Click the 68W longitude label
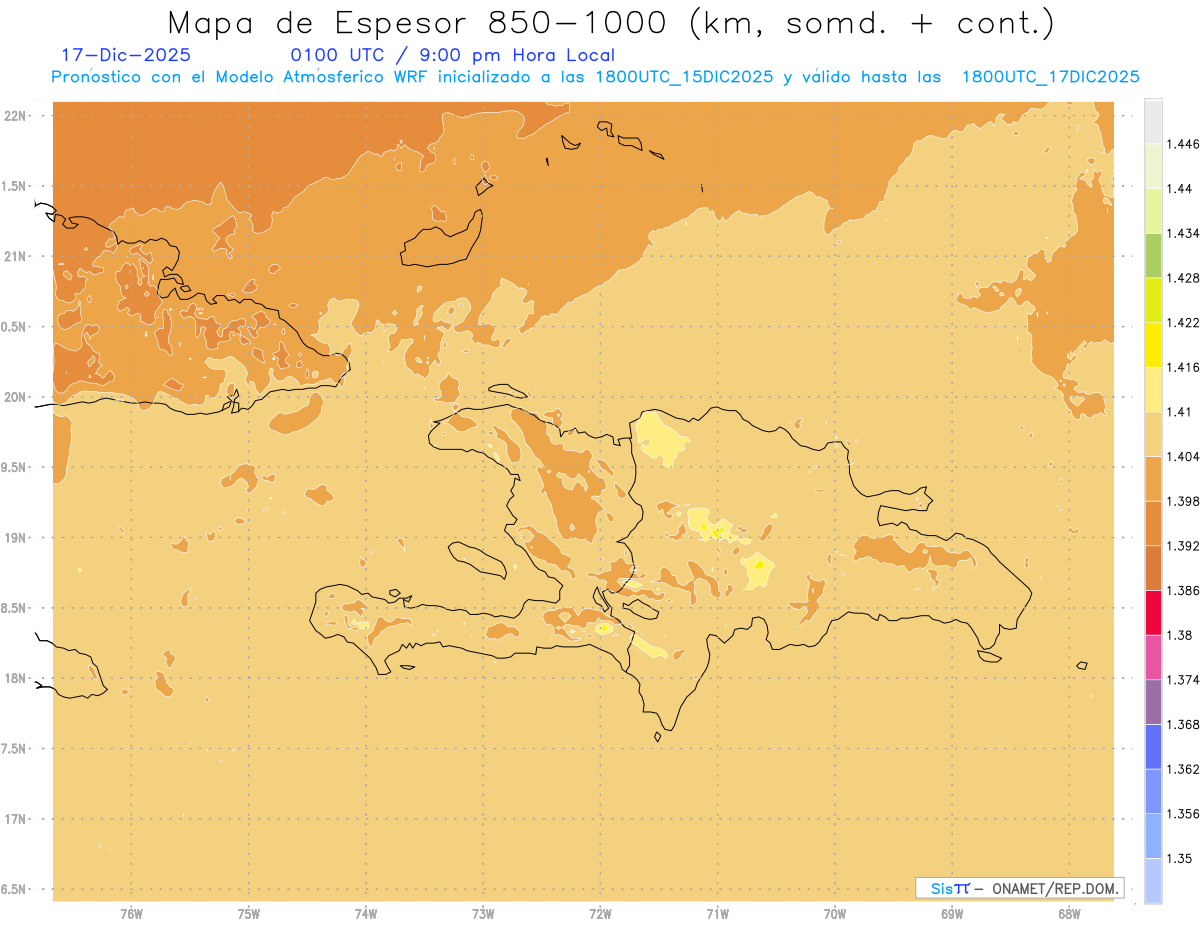This screenshot has width=1200, height=927. [1069, 913]
